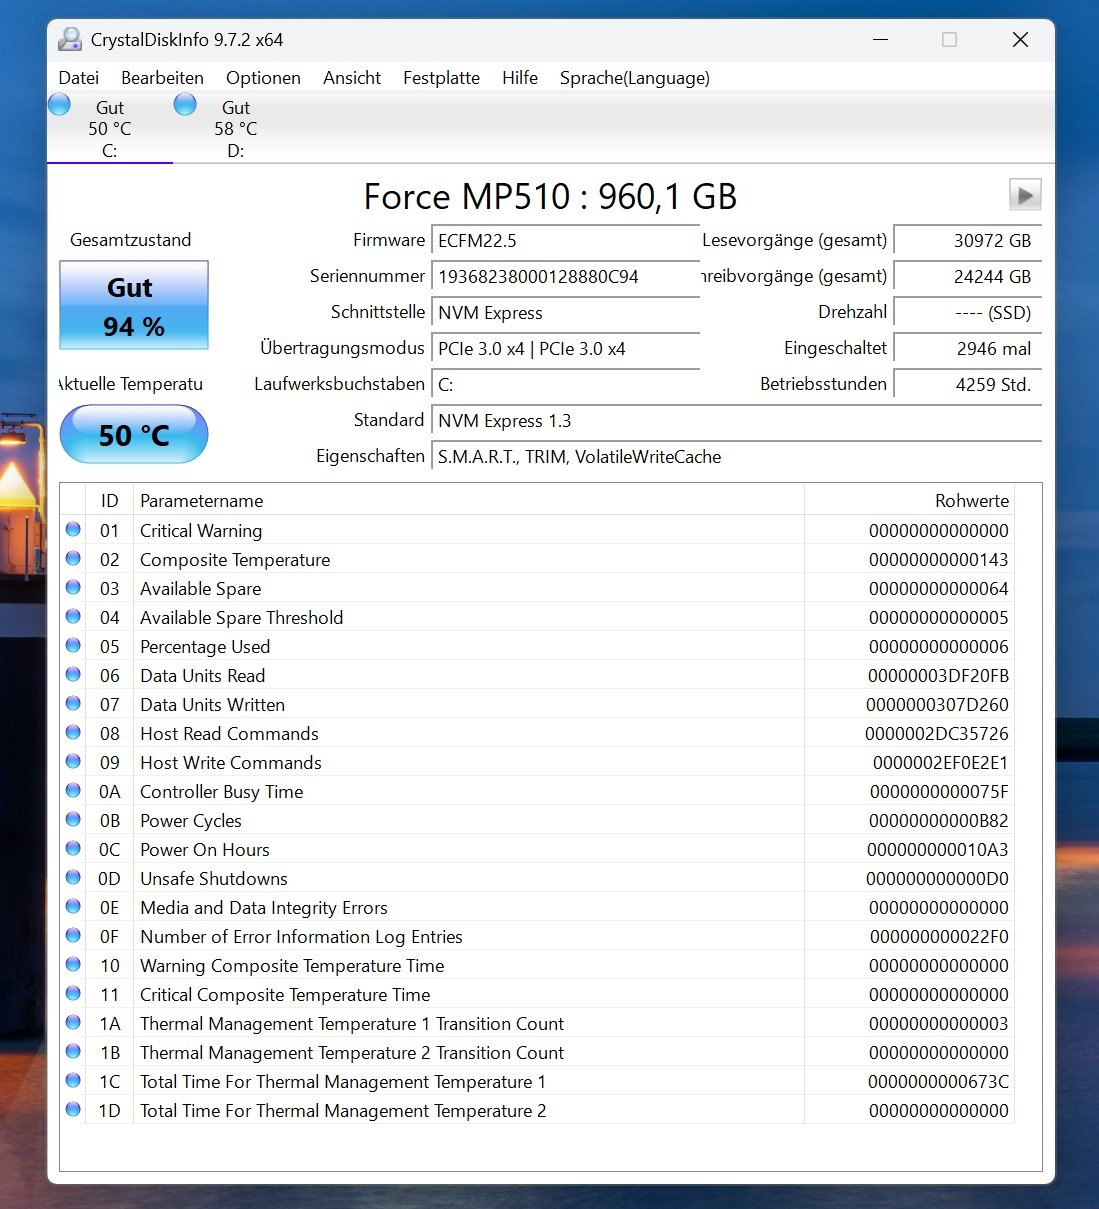Image resolution: width=1099 pixels, height=1209 pixels.
Task: Click status orb of Critical Warning row
Action: 73,530
